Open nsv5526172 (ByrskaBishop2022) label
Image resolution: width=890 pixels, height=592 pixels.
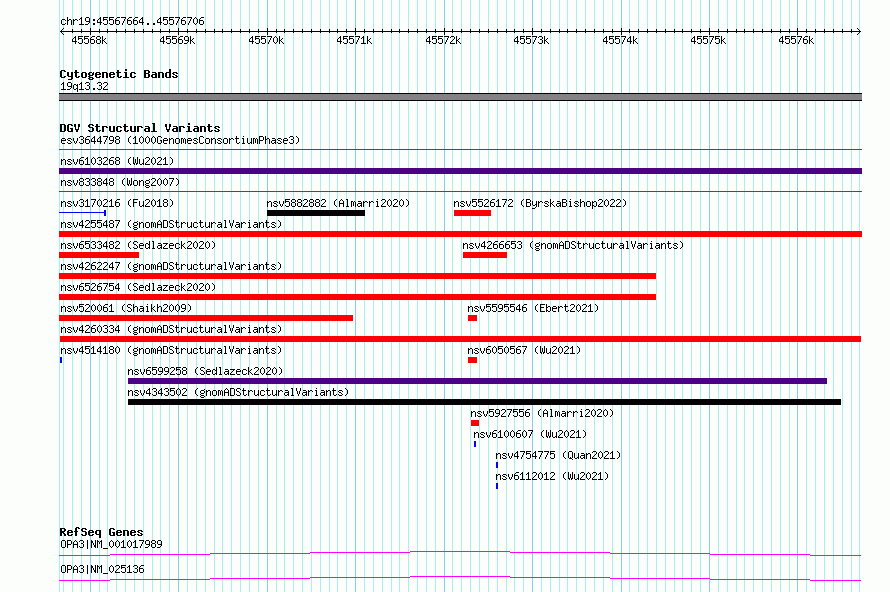540,203
